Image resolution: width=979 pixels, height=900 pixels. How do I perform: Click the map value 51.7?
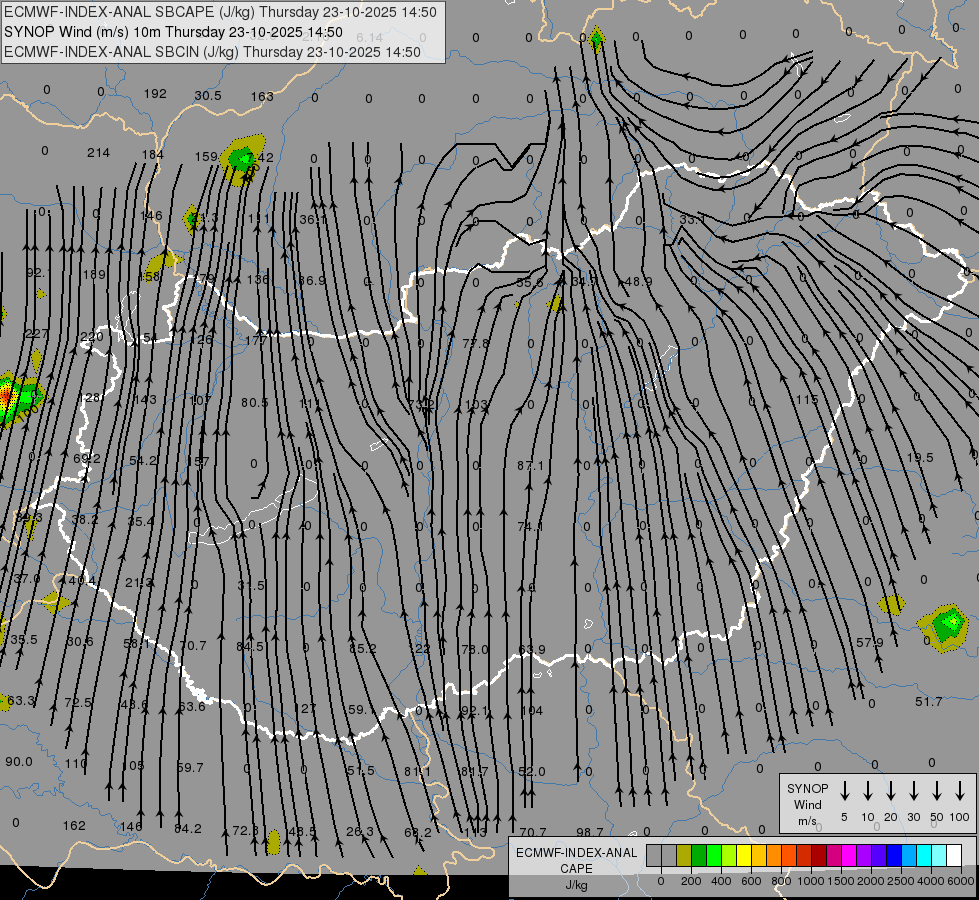point(928,702)
